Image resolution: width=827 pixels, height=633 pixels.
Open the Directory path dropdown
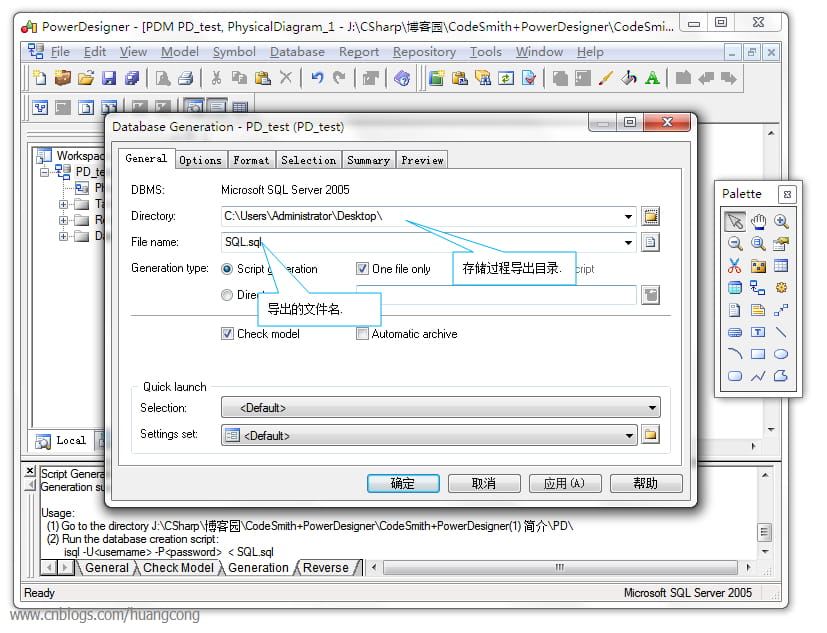pos(628,216)
